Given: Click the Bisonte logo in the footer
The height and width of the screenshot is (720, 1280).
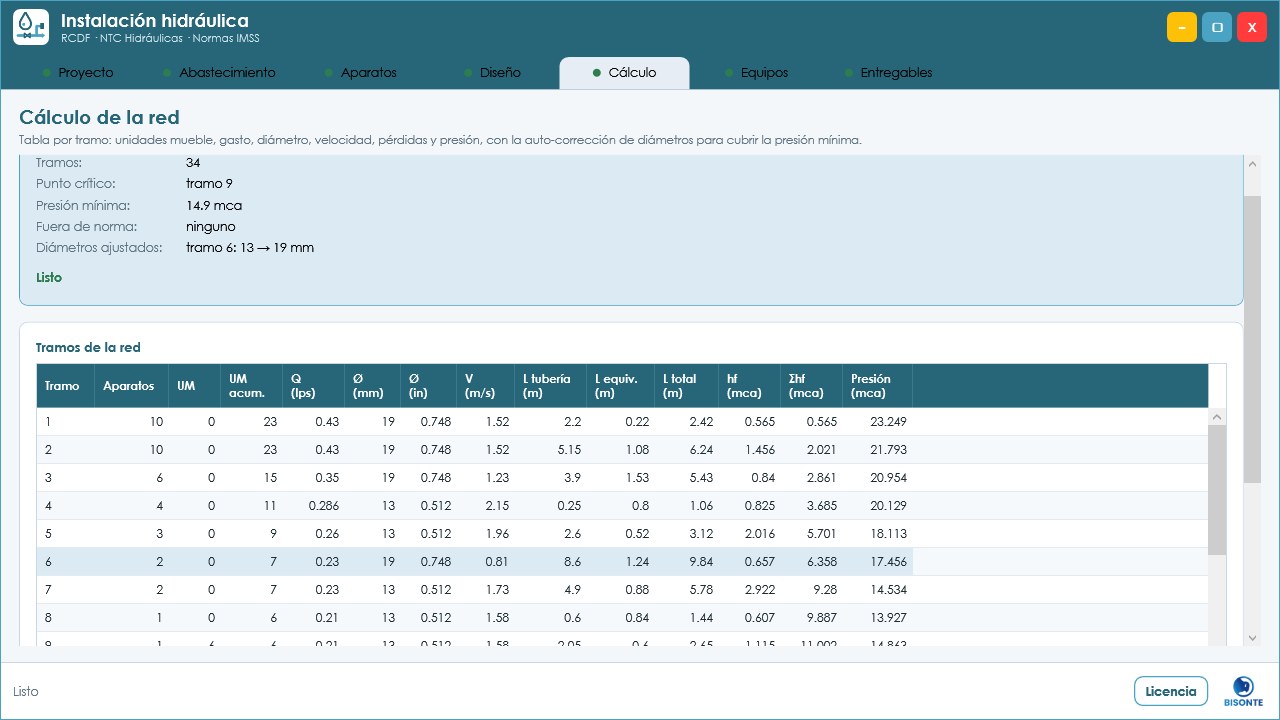Looking at the screenshot, I should coord(1243,691).
